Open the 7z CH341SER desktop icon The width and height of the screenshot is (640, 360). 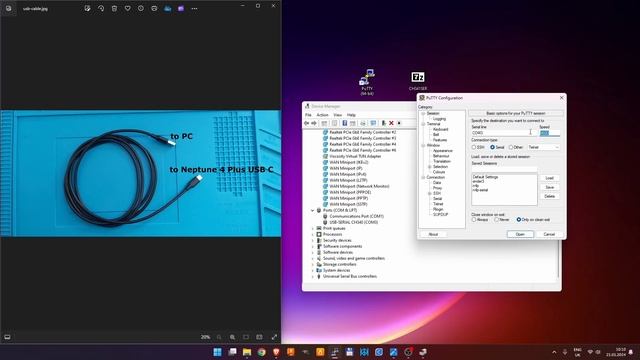coord(418,81)
